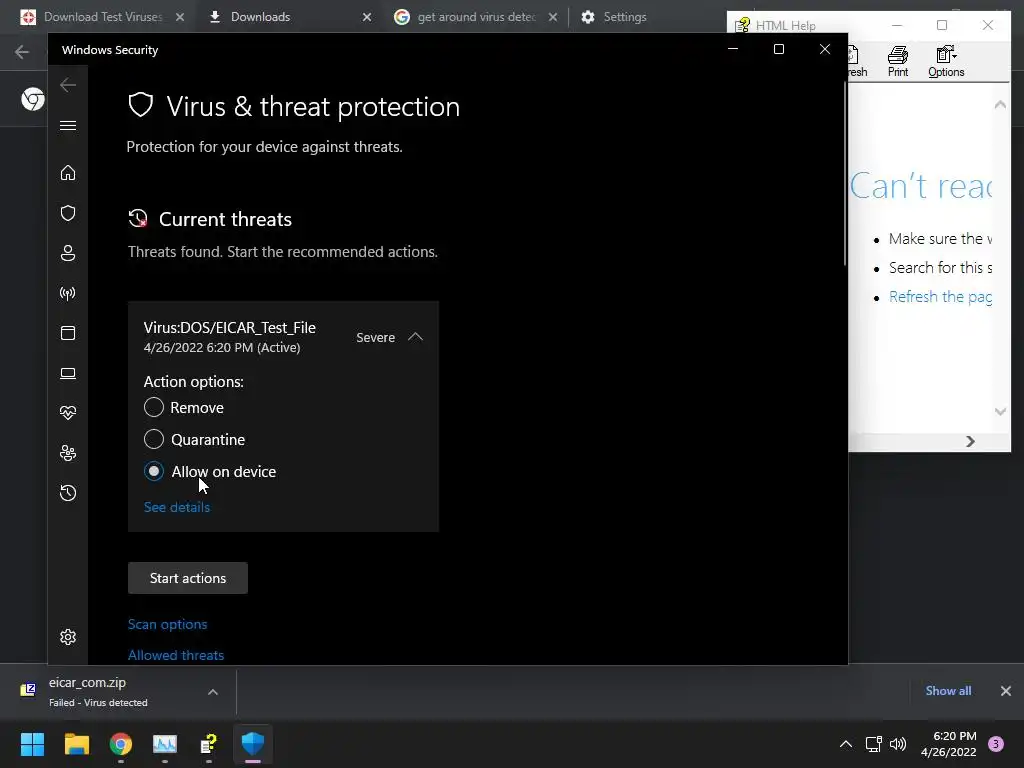The width and height of the screenshot is (1024, 768).
Task: Open Scan options link
Action: point(167,624)
